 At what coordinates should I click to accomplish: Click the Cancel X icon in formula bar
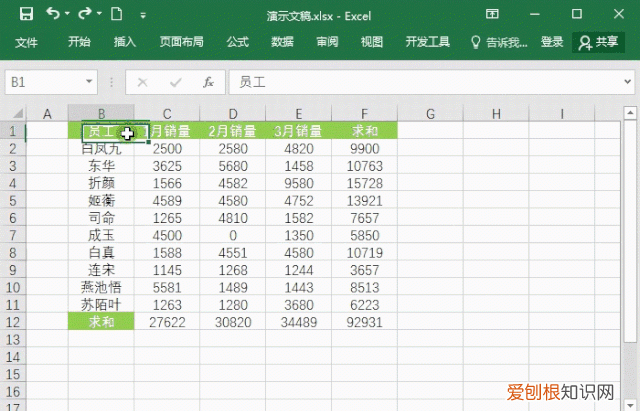click(x=142, y=82)
